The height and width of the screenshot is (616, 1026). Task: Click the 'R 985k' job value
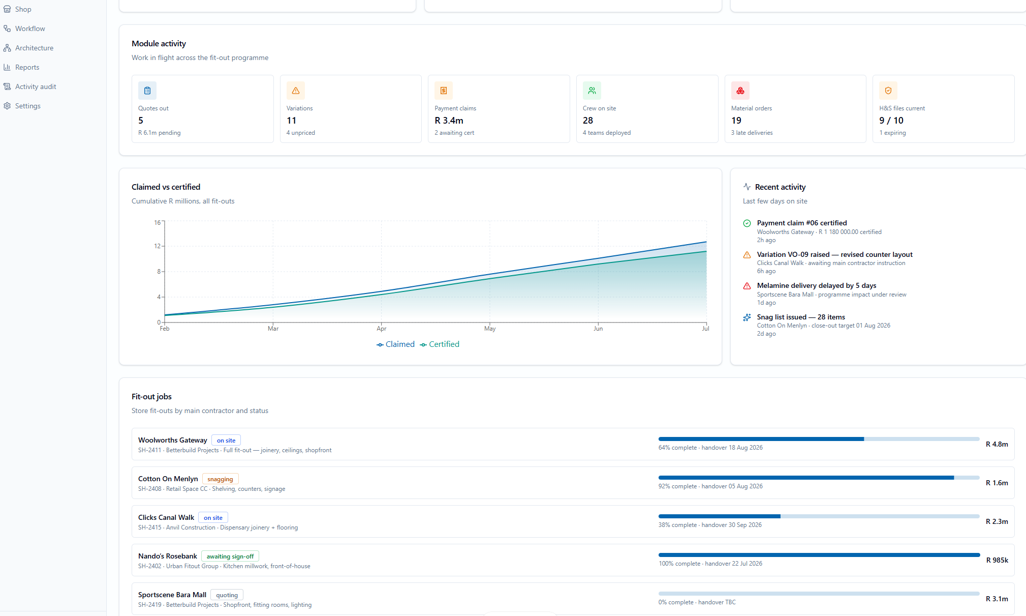coord(997,560)
